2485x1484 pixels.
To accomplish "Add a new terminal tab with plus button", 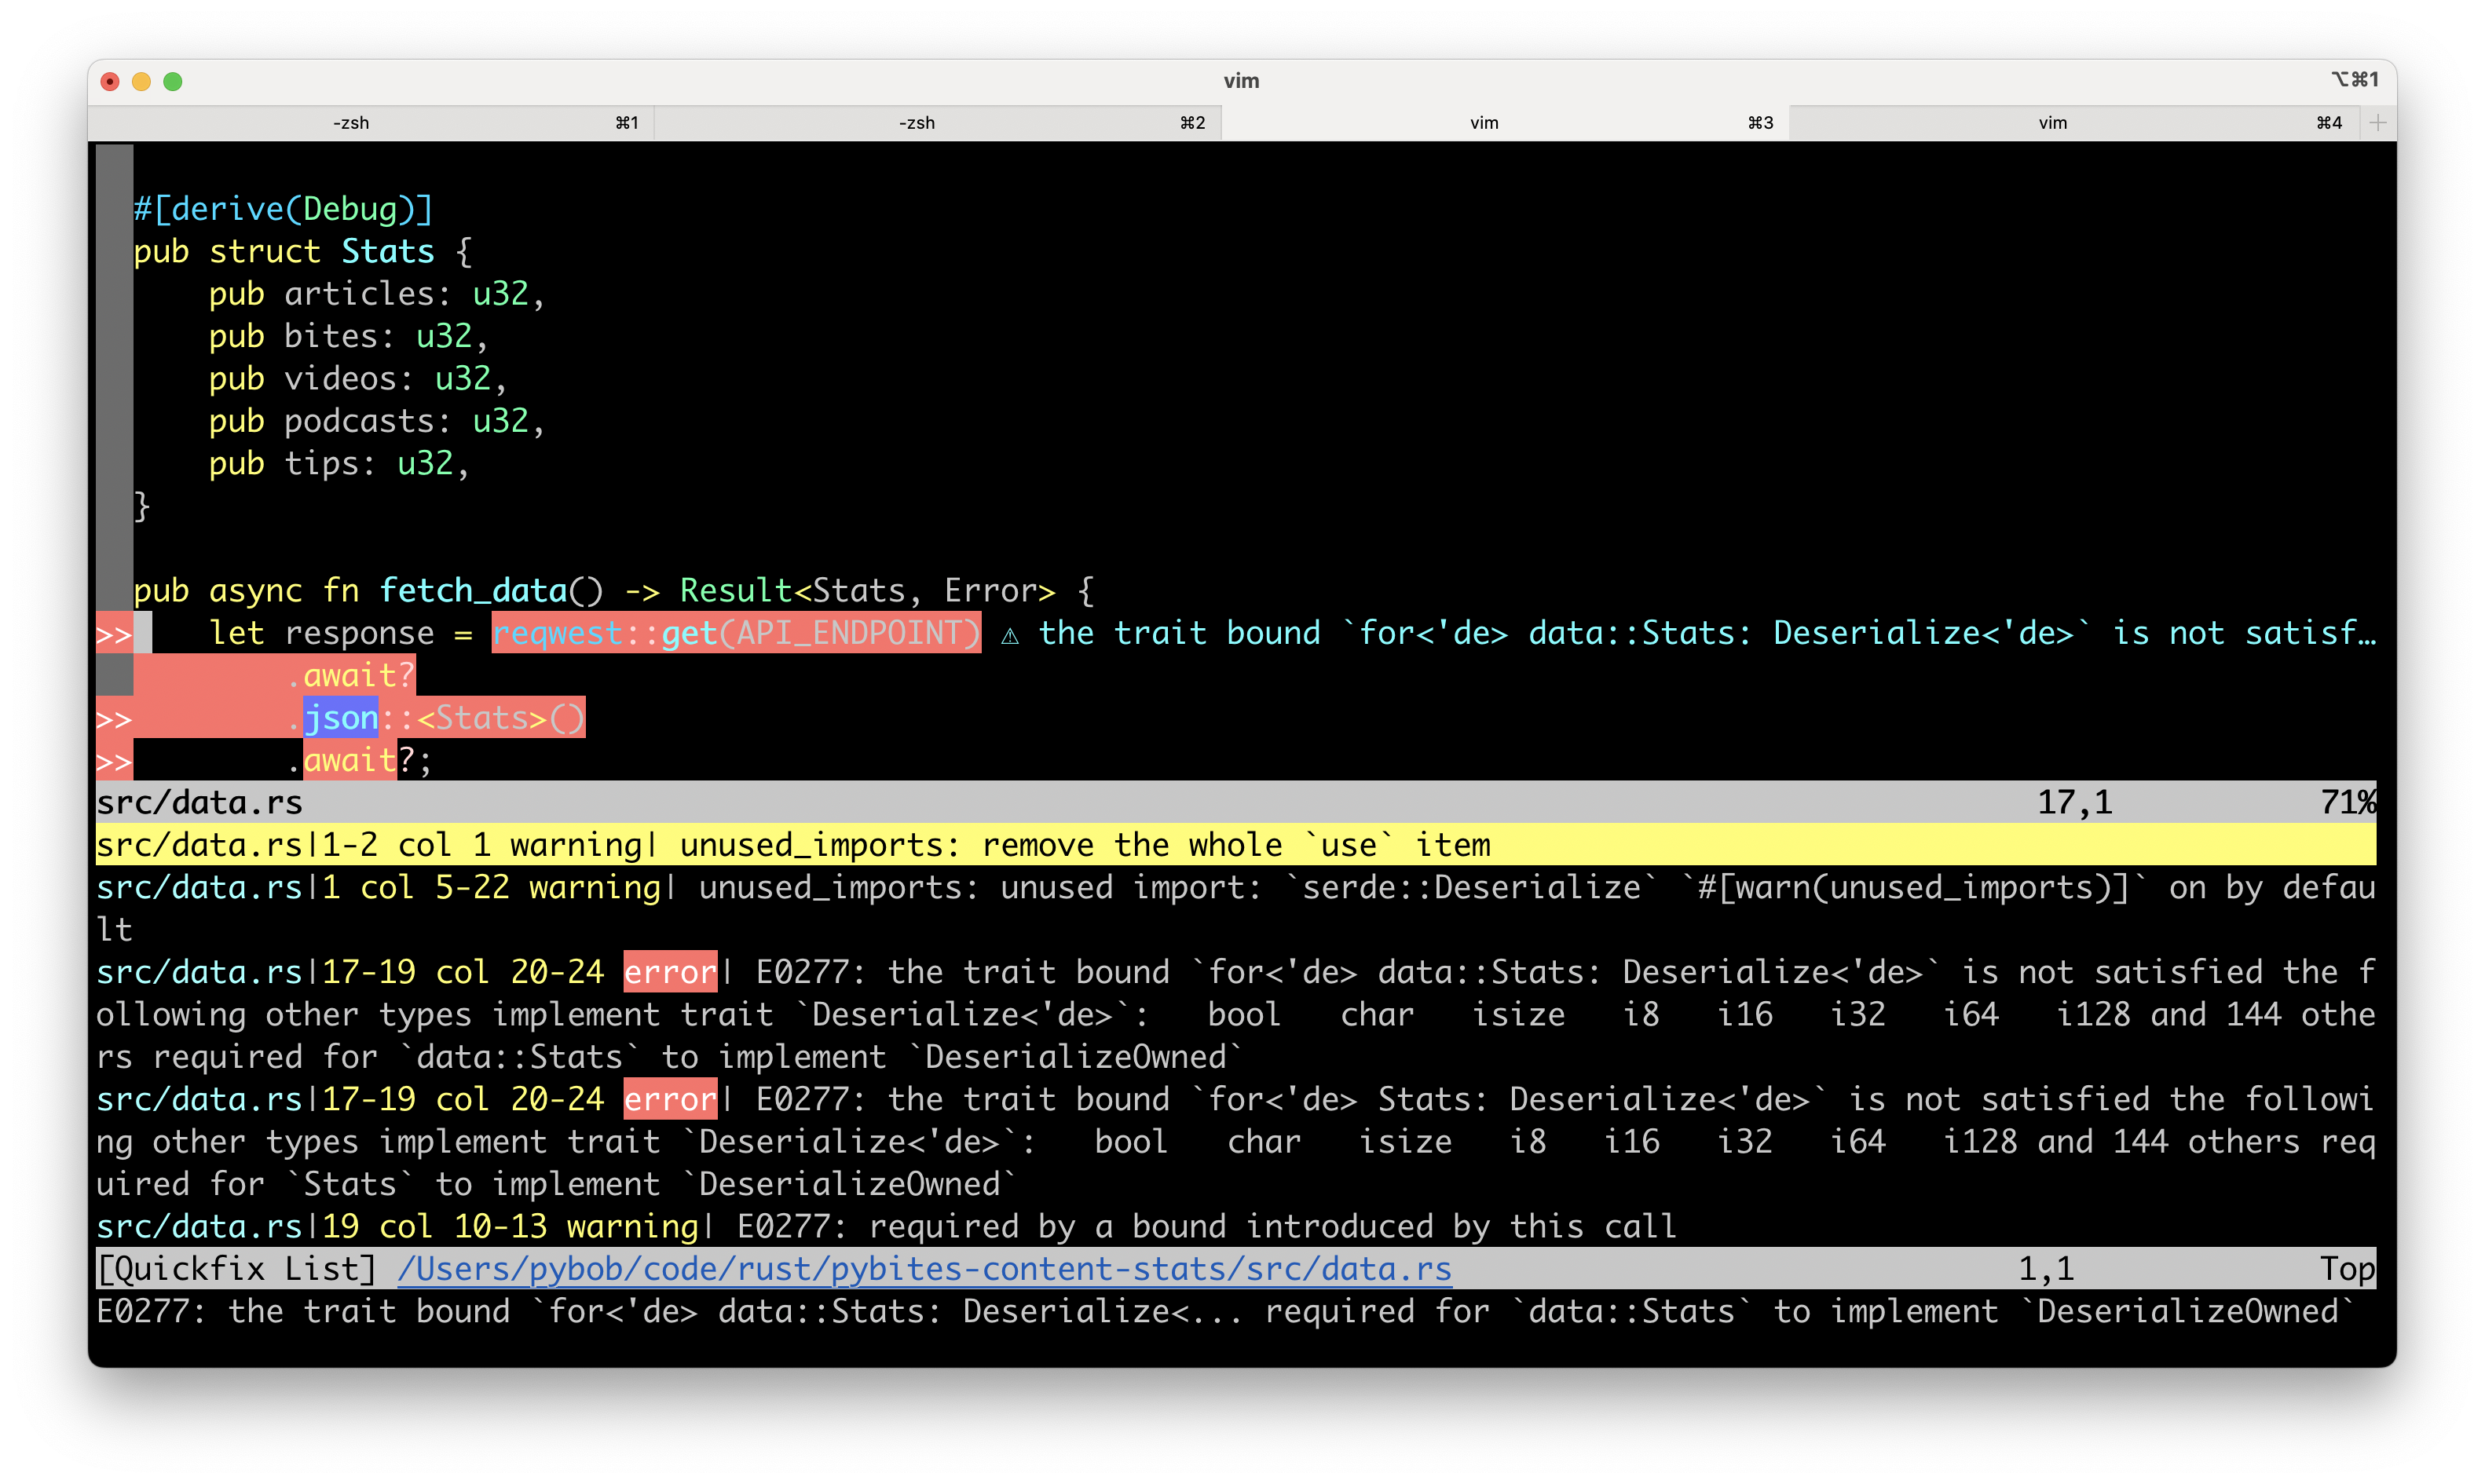I will pyautogui.click(x=2377, y=122).
